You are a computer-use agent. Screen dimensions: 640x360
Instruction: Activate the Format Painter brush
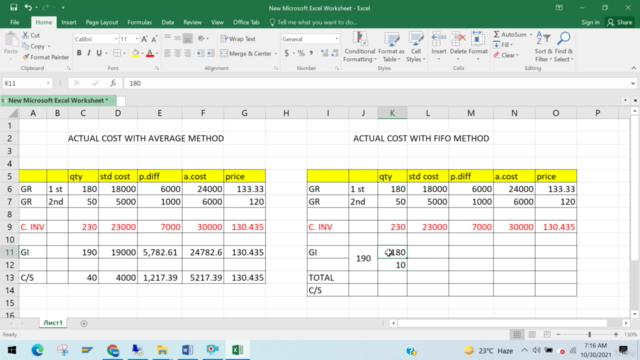click(x=26, y=57)
